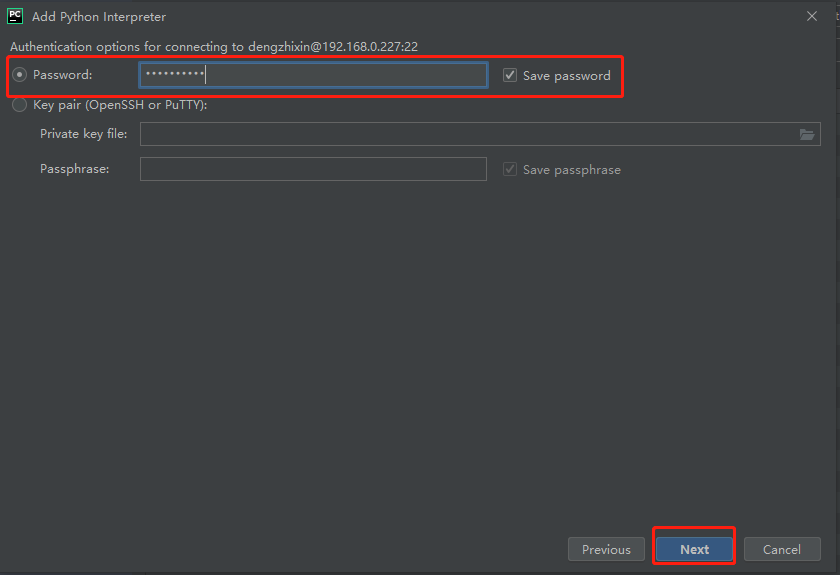Toggle the Save passphrase checkbox
Viewport: 840px width, 575px height.
point(510,170)
